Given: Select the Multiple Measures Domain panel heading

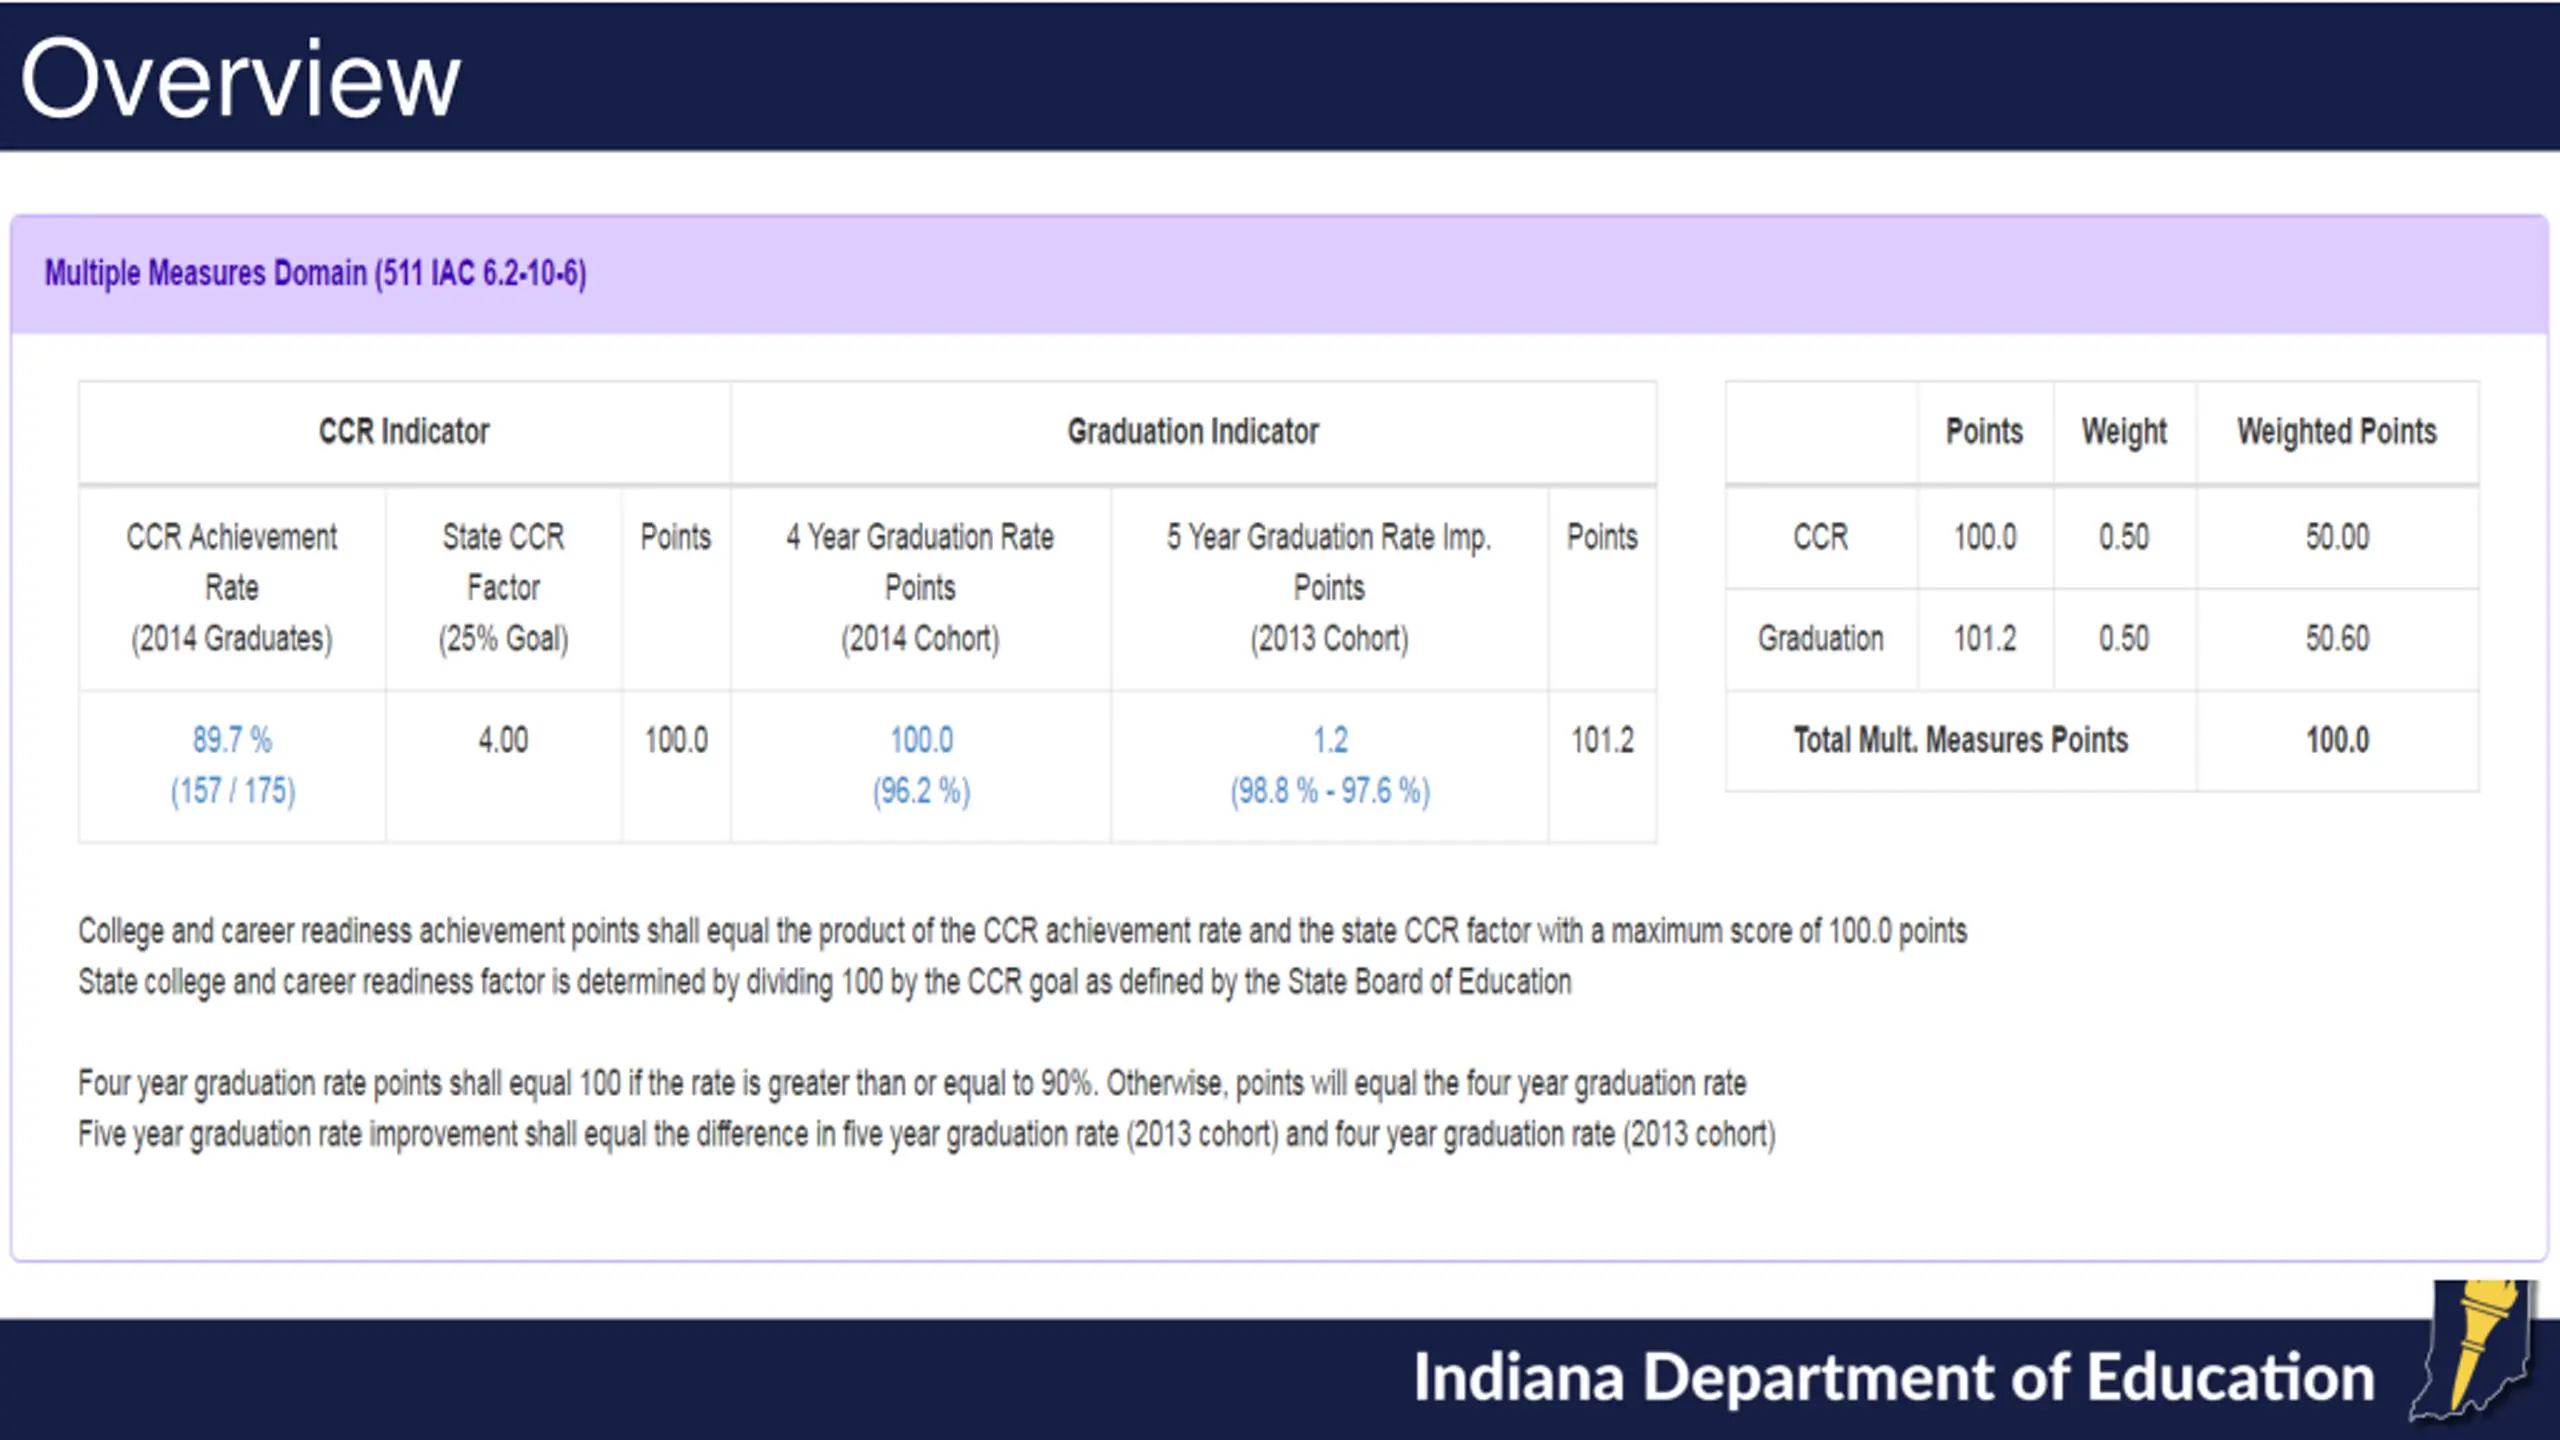Looking at the screenshot, I should (316, 273).
